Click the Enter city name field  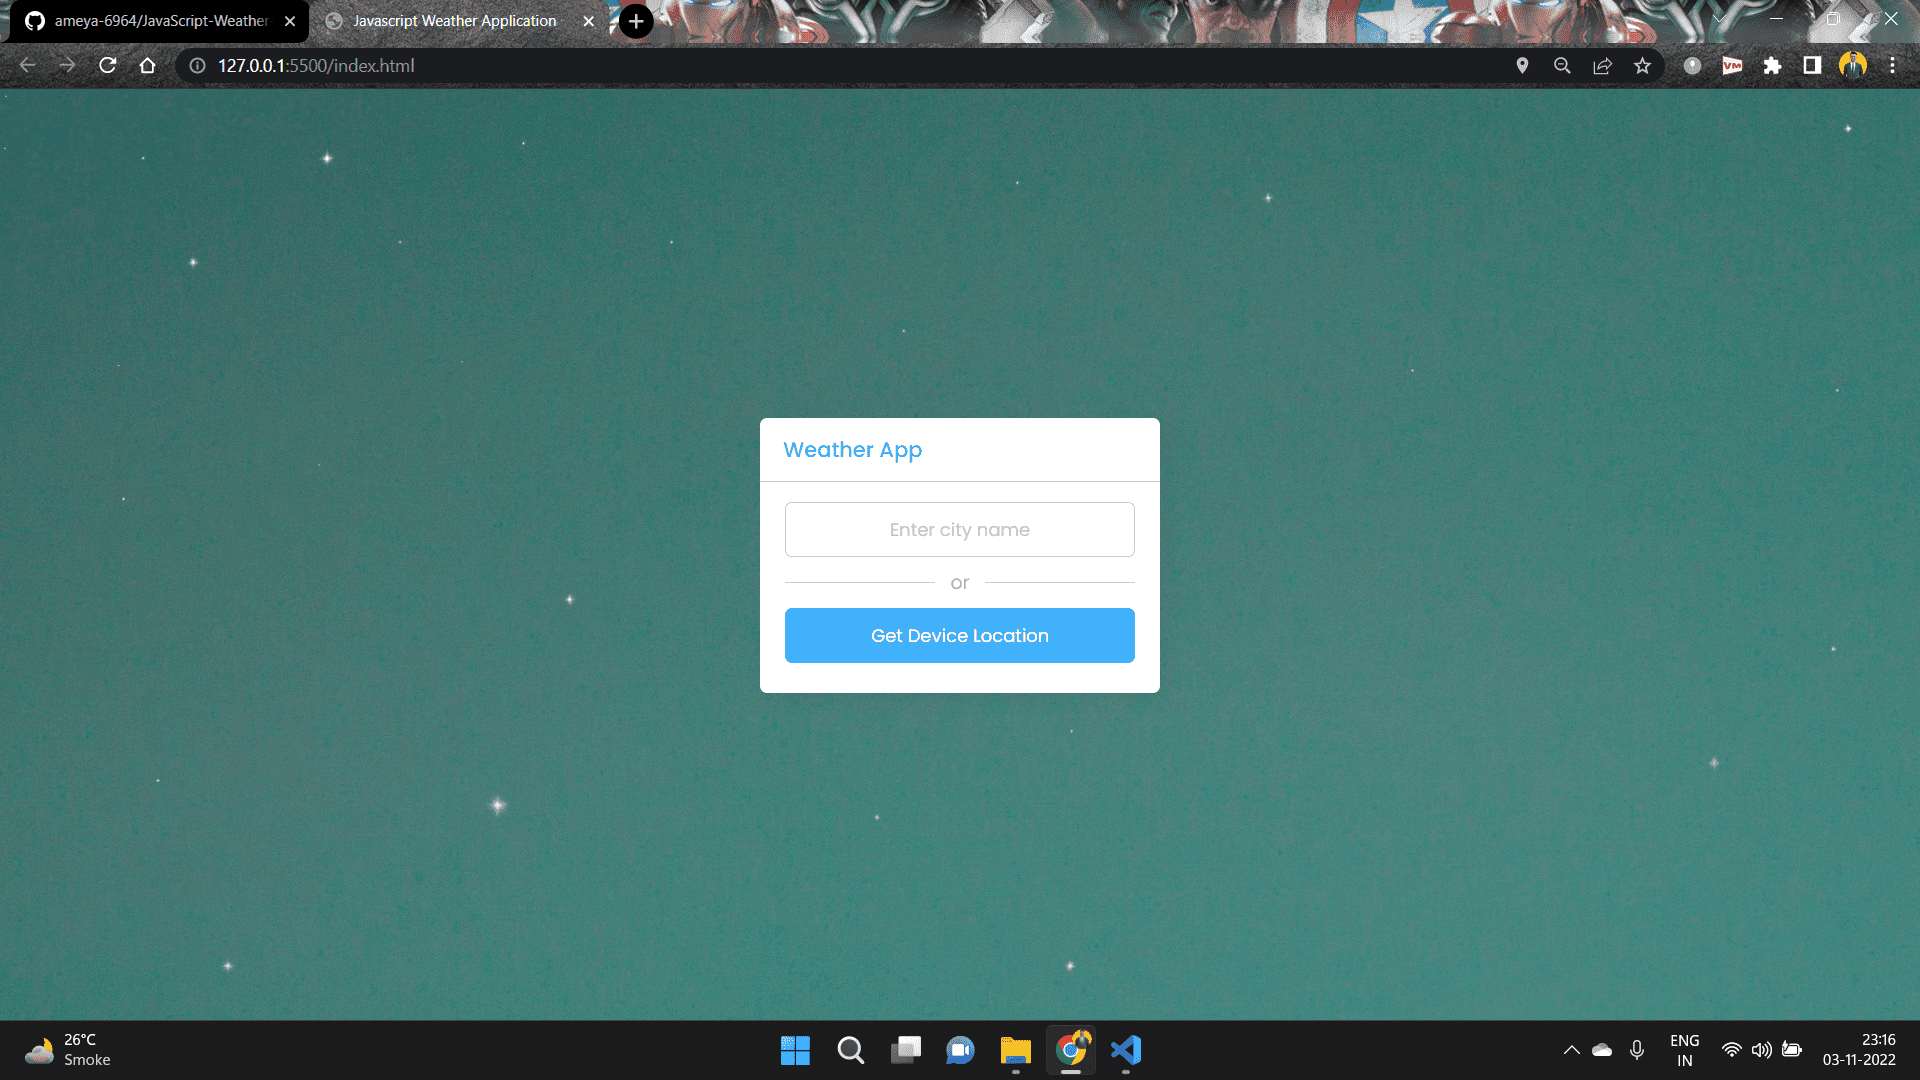pos(959,529)
